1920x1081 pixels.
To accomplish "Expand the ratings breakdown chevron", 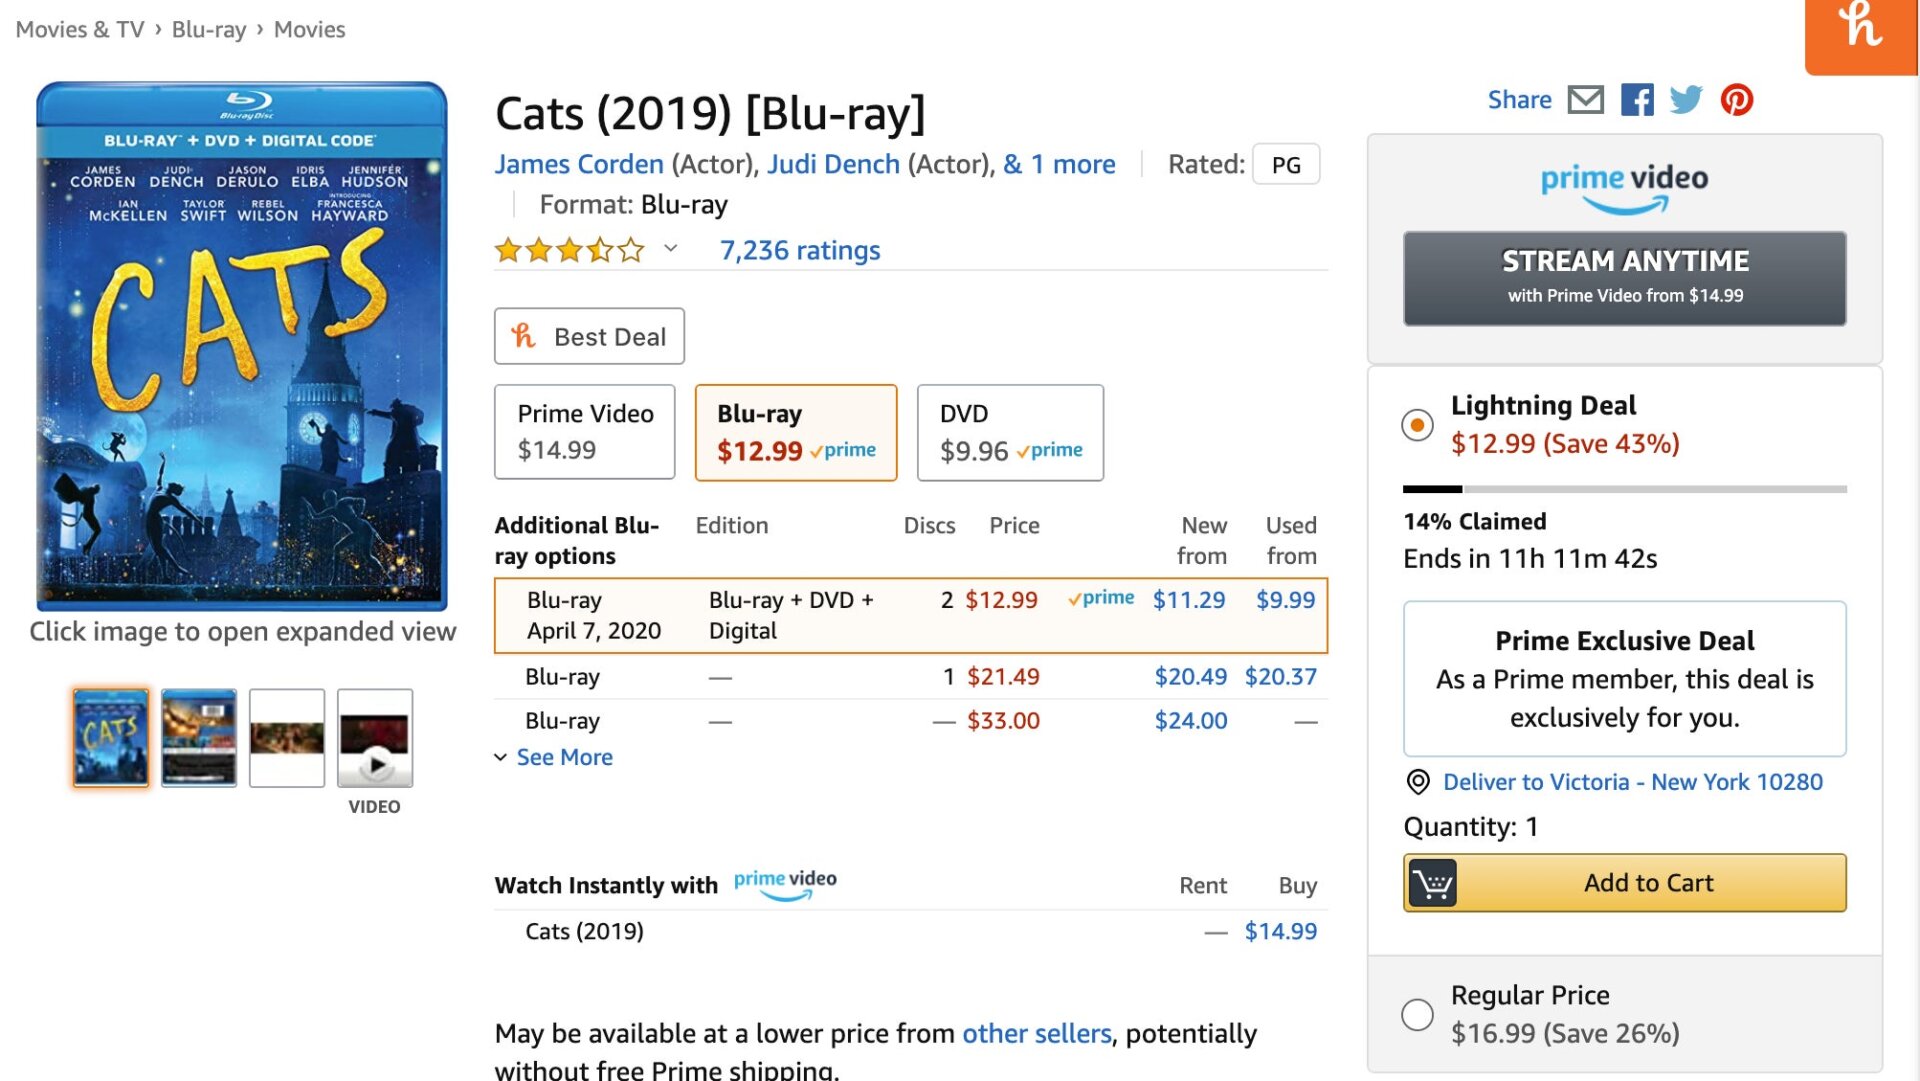I will tap(670, 250).
